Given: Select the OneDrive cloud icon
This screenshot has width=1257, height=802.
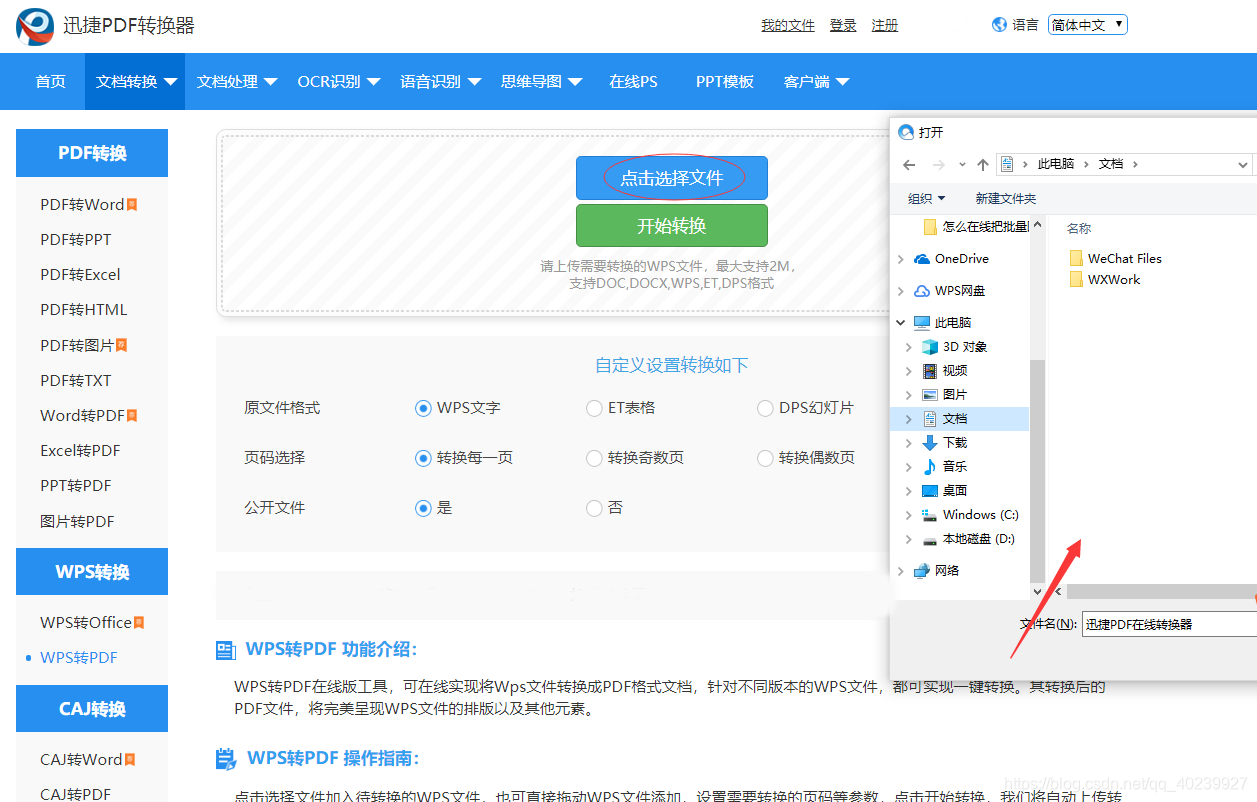Looking at the screenshot, I should coord(922,259).
